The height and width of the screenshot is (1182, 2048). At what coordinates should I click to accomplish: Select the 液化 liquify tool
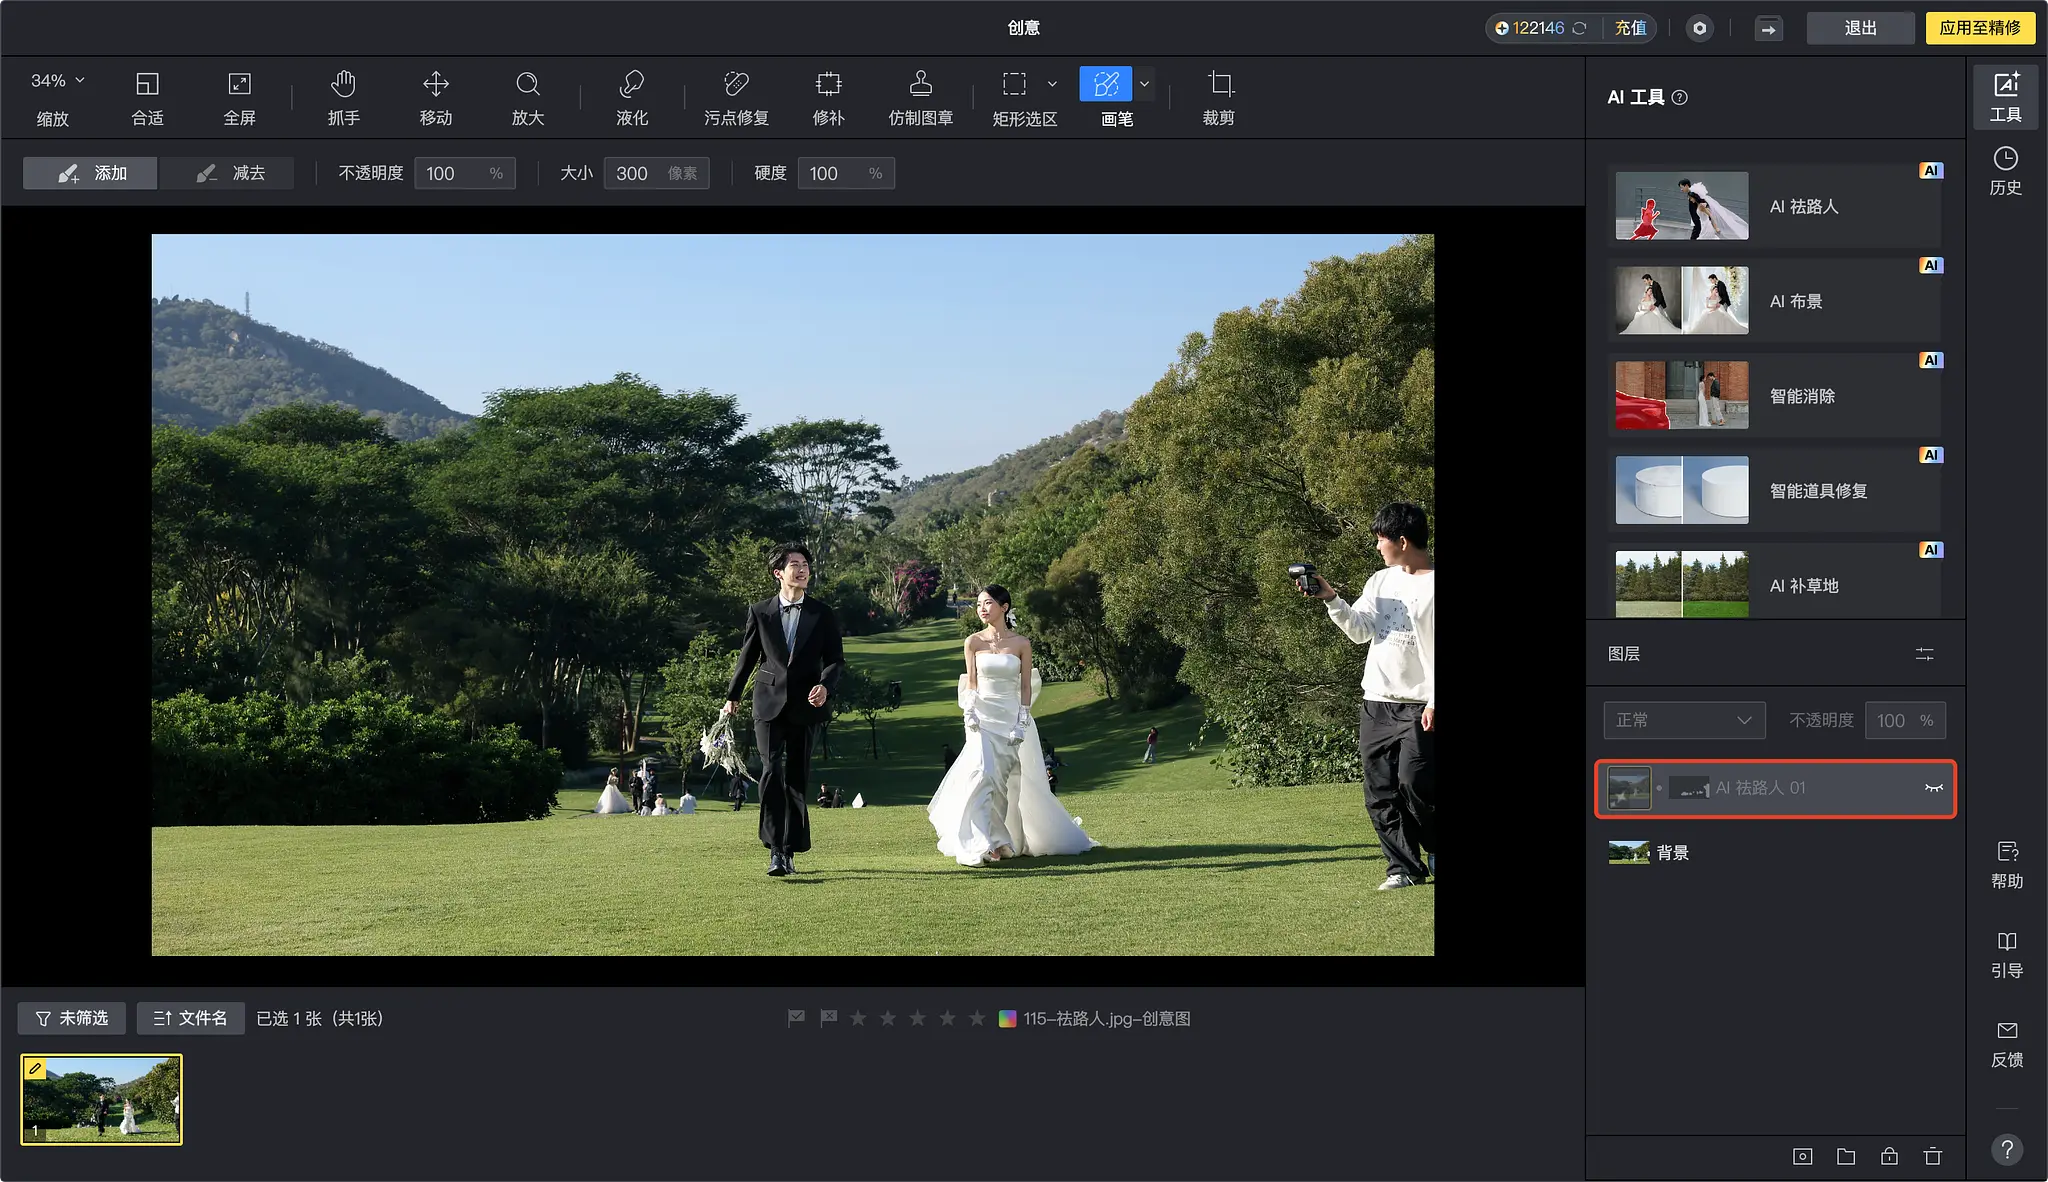point(631,98)
